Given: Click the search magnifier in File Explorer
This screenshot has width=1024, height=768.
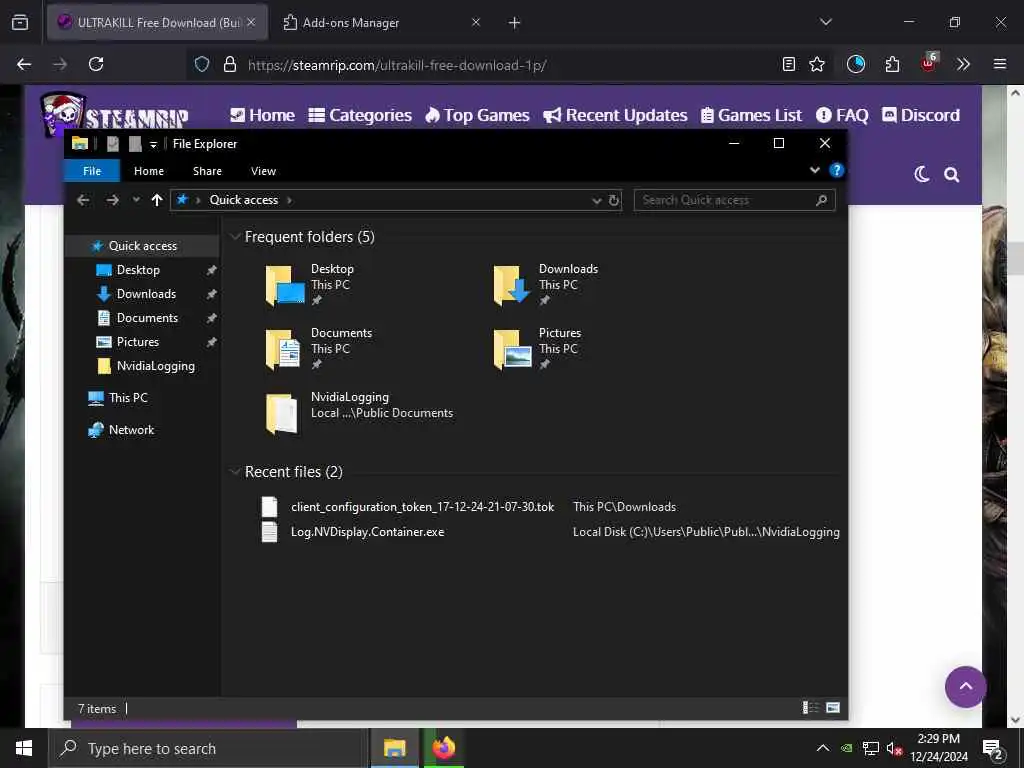Looking at the screenshot, I should (822, 200).
